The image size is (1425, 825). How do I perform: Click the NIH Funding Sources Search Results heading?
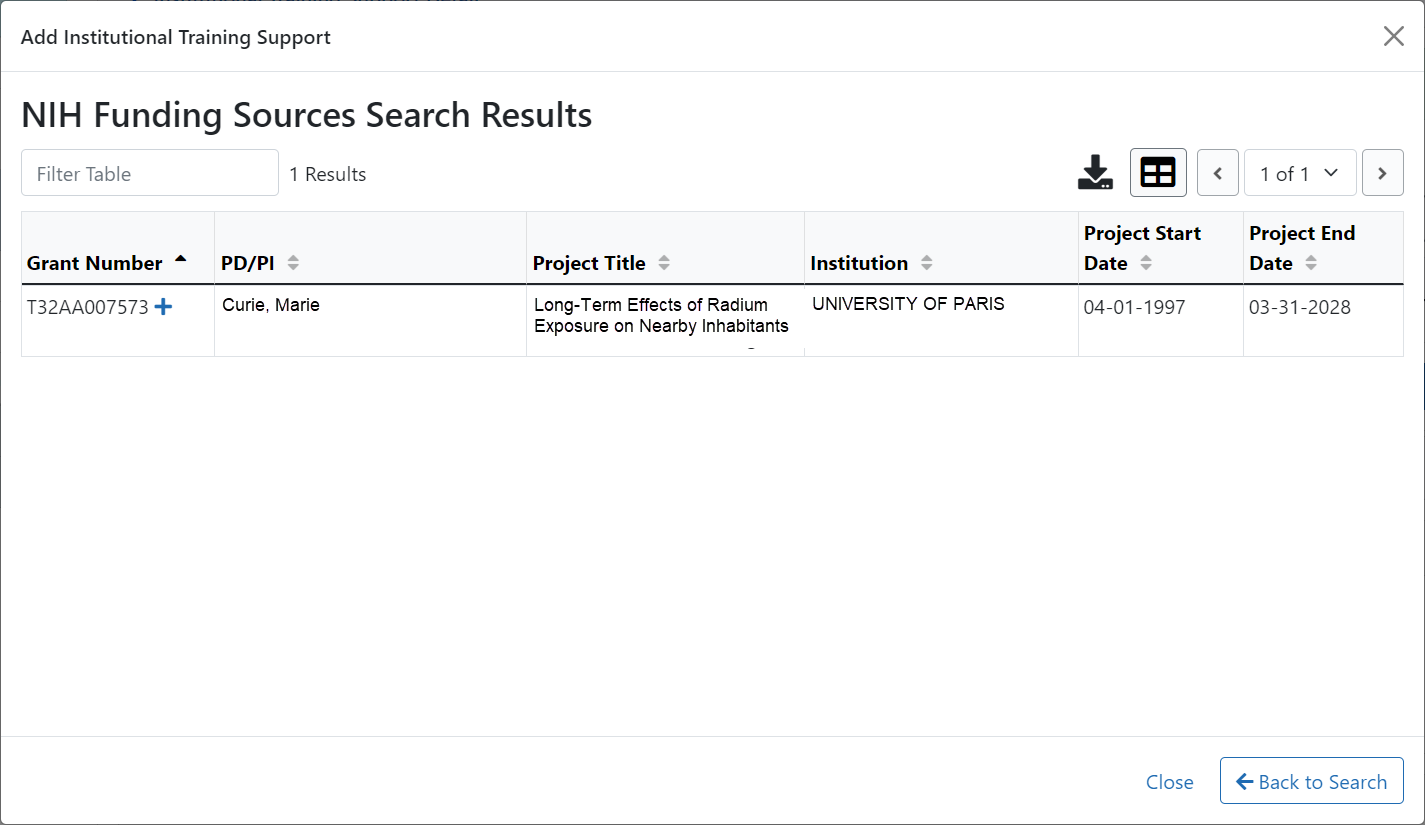pyautogui.click(x=307, y=115)
